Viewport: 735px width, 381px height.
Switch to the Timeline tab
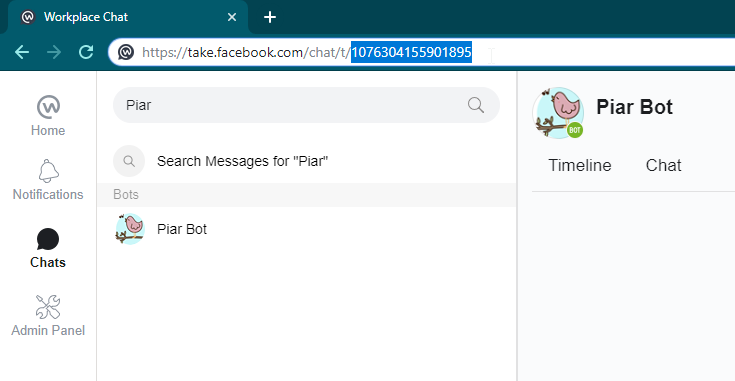(580, 165)
